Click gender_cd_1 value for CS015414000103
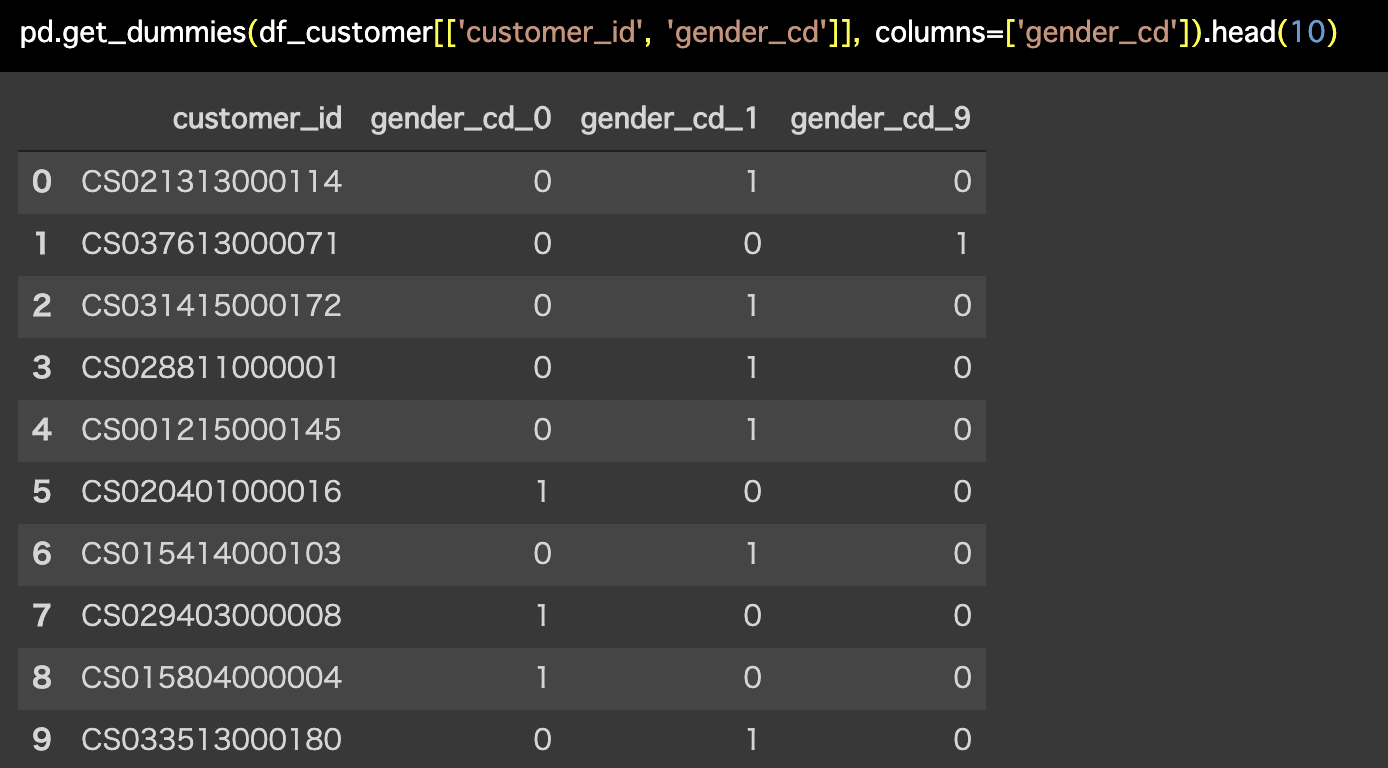 coord(752,554)
